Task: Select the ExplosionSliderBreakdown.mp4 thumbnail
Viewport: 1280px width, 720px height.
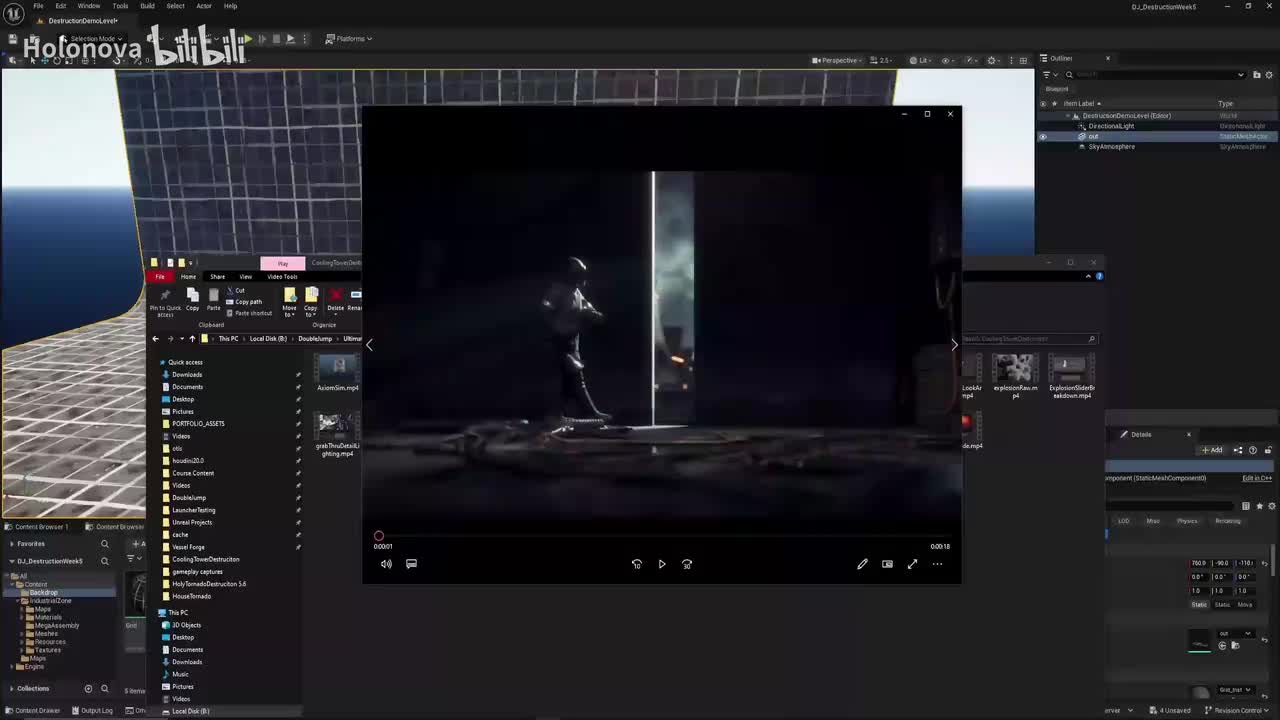Action: 1072,378
